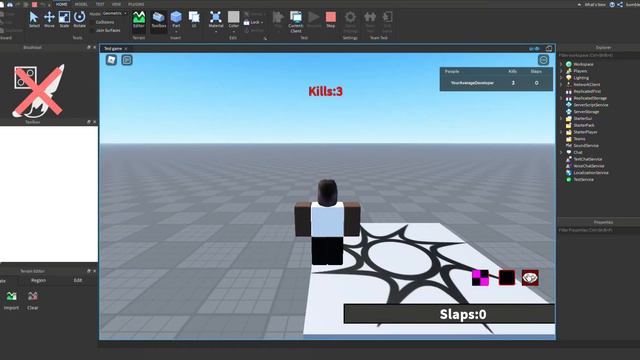The width and height of the screenshot is (640, 360).
Task: Expand the StarterGui node
Action: click(x=562, y=118)
